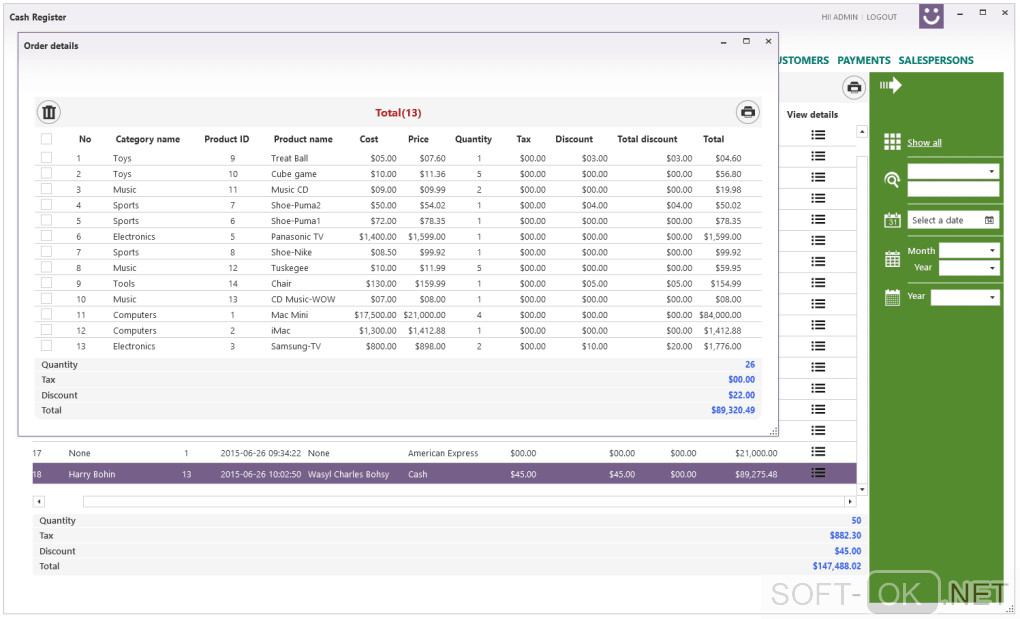This screenshot has height=619, width=1020.
Task: Toggle the select-all header checkbox
Action: (46, 138)
